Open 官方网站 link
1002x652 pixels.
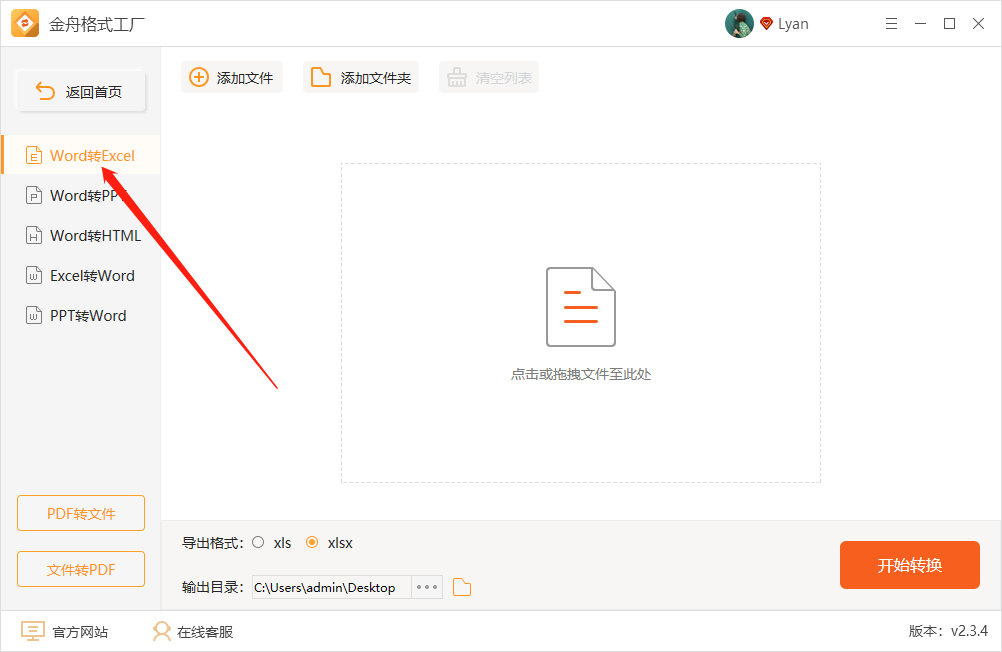tap(65, 632)
